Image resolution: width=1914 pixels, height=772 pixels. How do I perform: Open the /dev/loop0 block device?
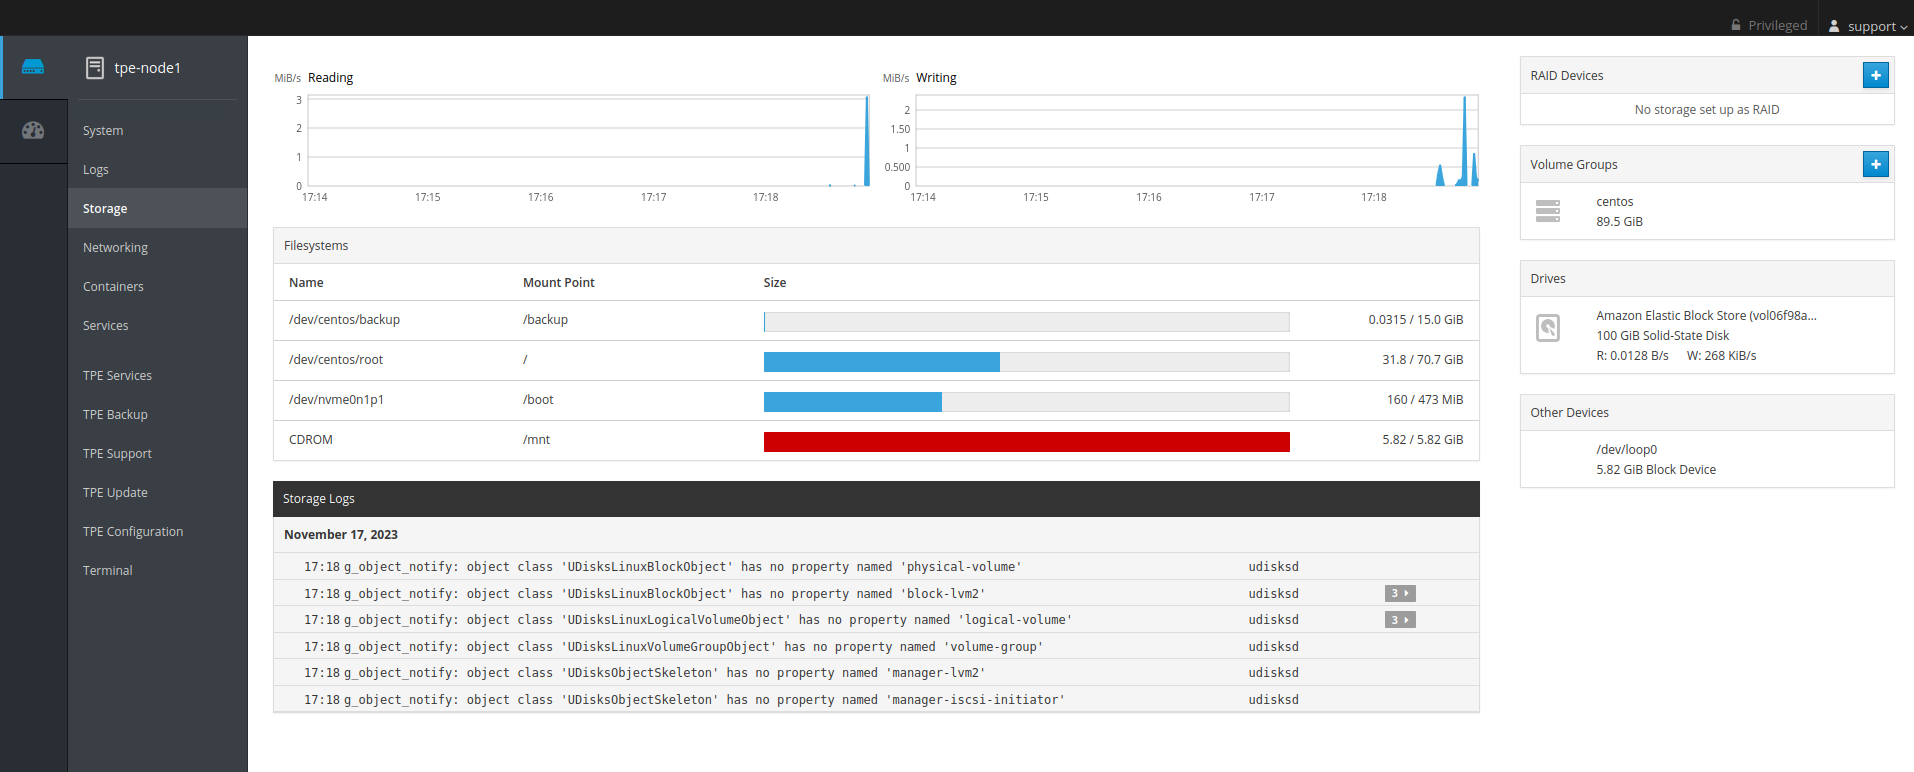[1626, 450]
